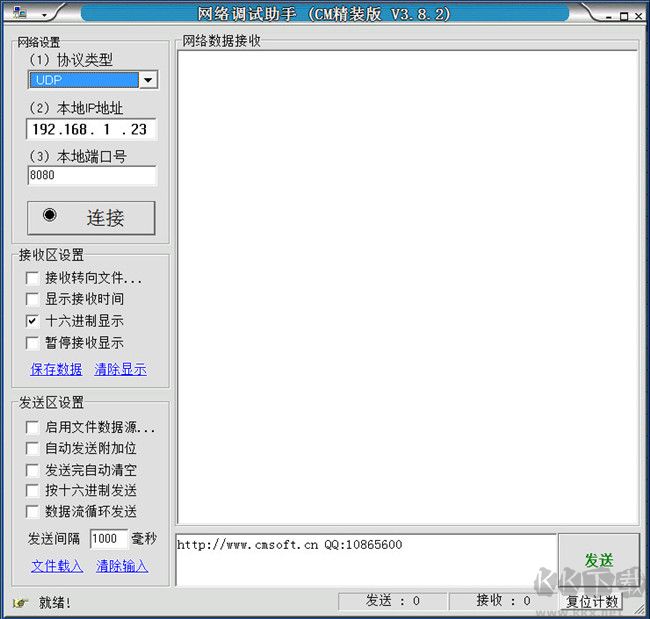Screen dimensions: 650x619
Task: Click the small dropdown arrow beside title icon
Action: 44,15
